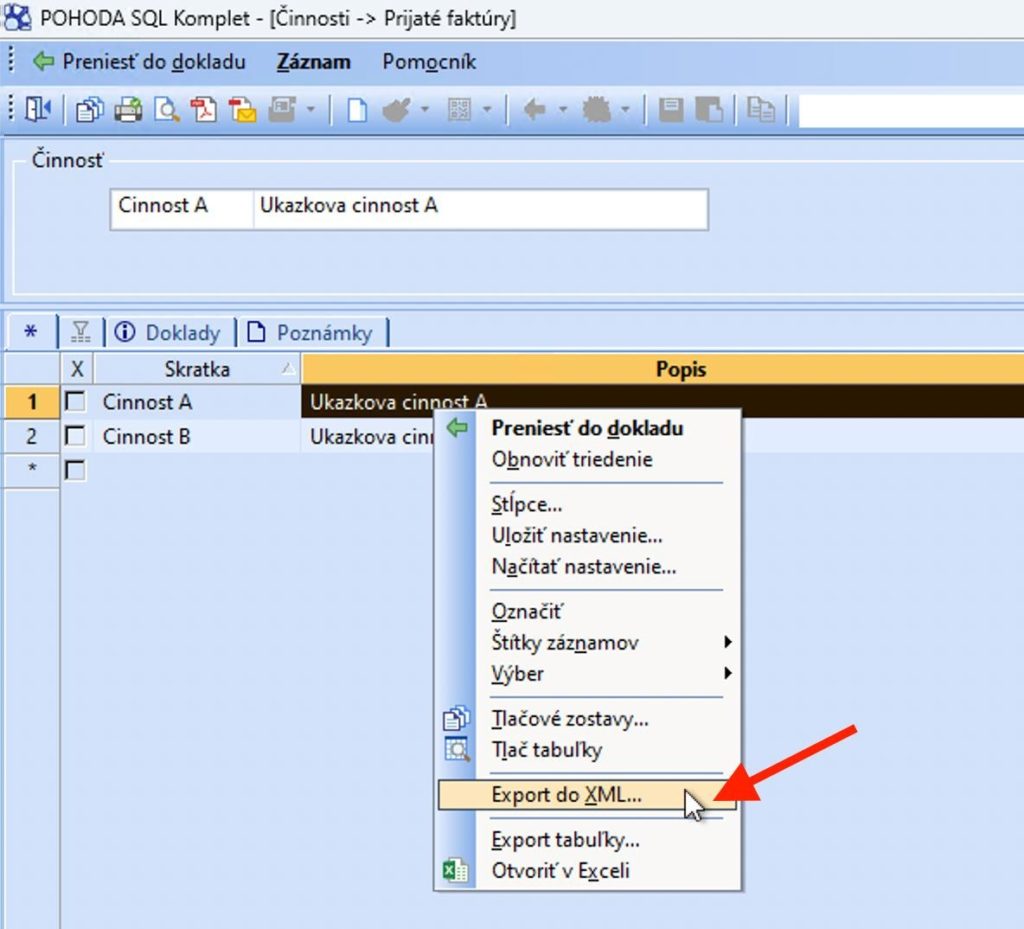This screenshot has height=929, width=1024.
Task: Click the Popis column header
Action: pos(663,369)
